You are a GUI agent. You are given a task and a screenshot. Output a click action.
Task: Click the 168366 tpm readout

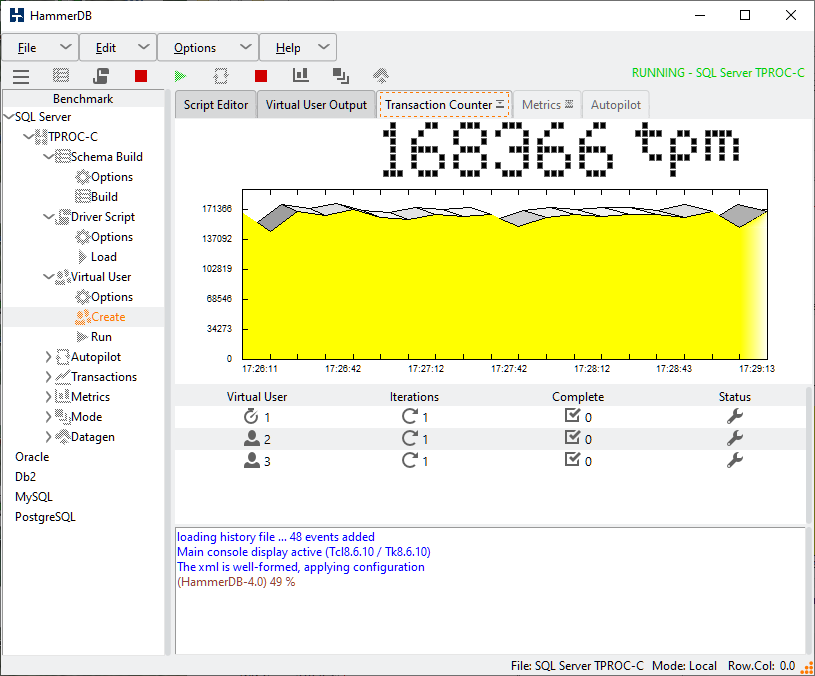561,149
